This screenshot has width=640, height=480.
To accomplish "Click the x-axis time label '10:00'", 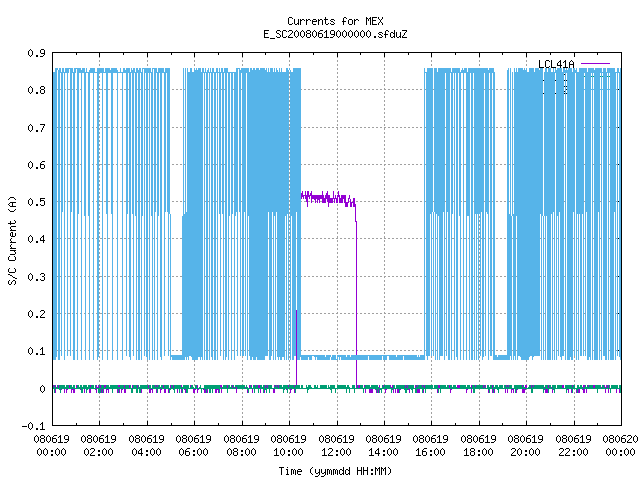I will [x=288, y=452].
